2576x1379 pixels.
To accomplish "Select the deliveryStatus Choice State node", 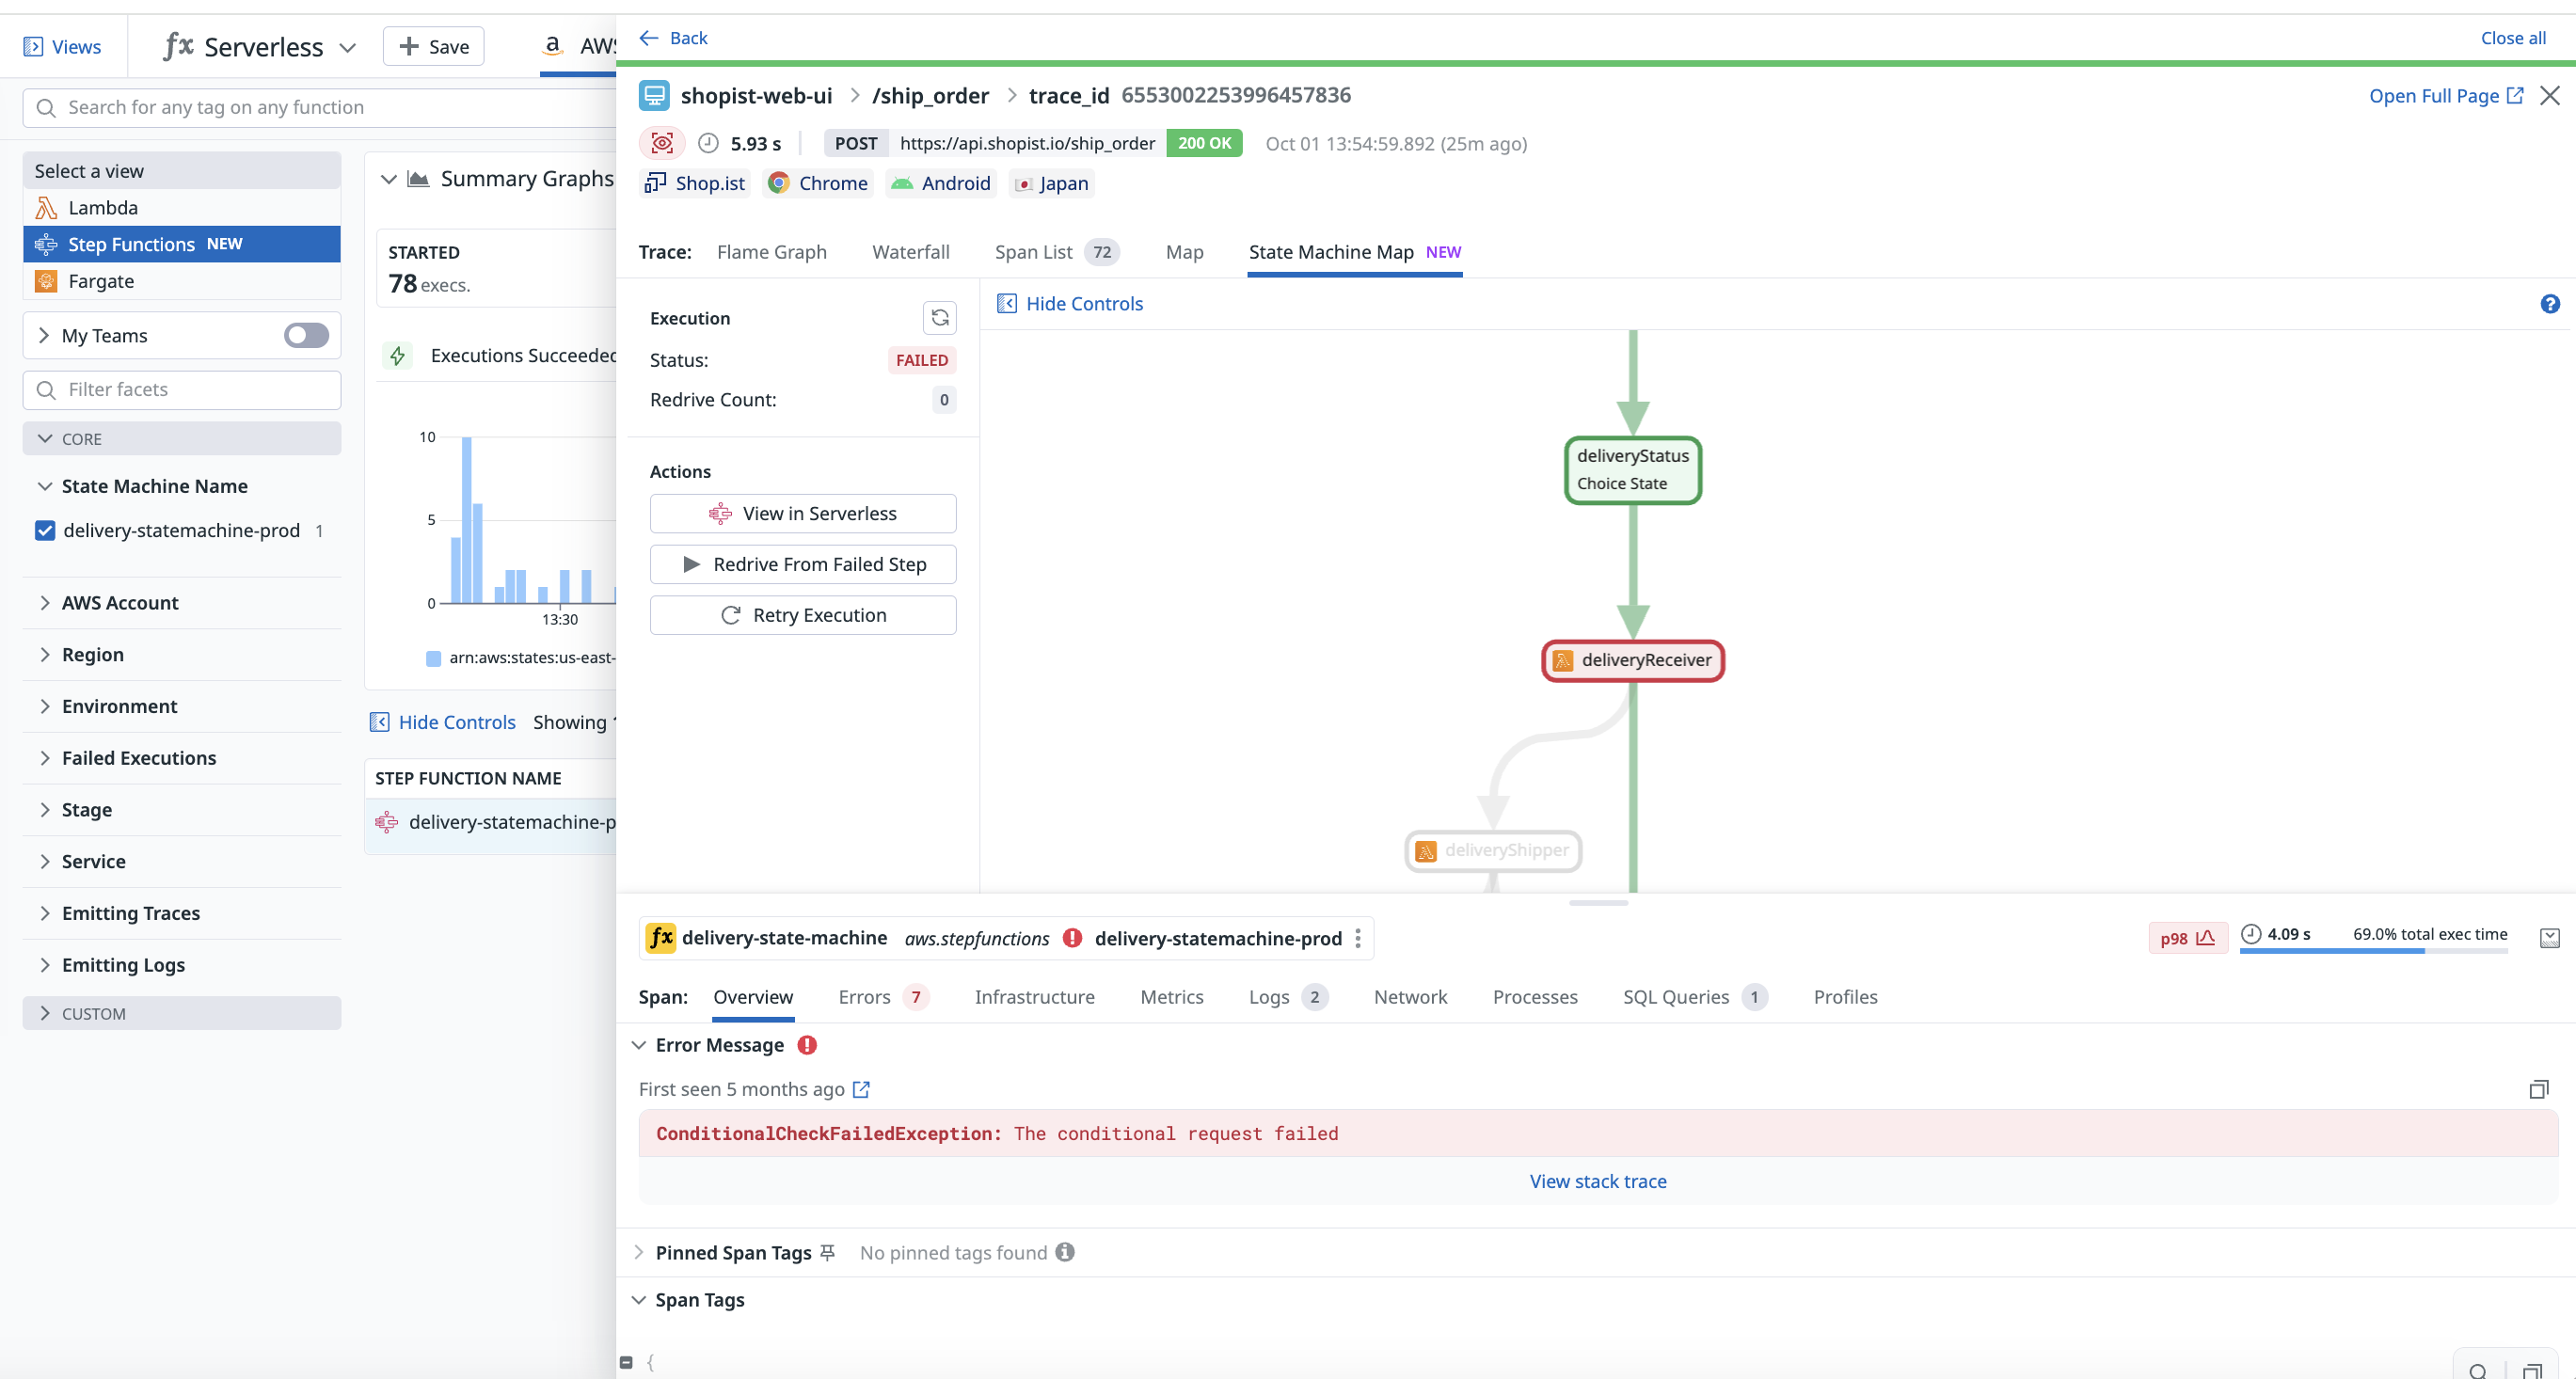I will [1632, 470].
